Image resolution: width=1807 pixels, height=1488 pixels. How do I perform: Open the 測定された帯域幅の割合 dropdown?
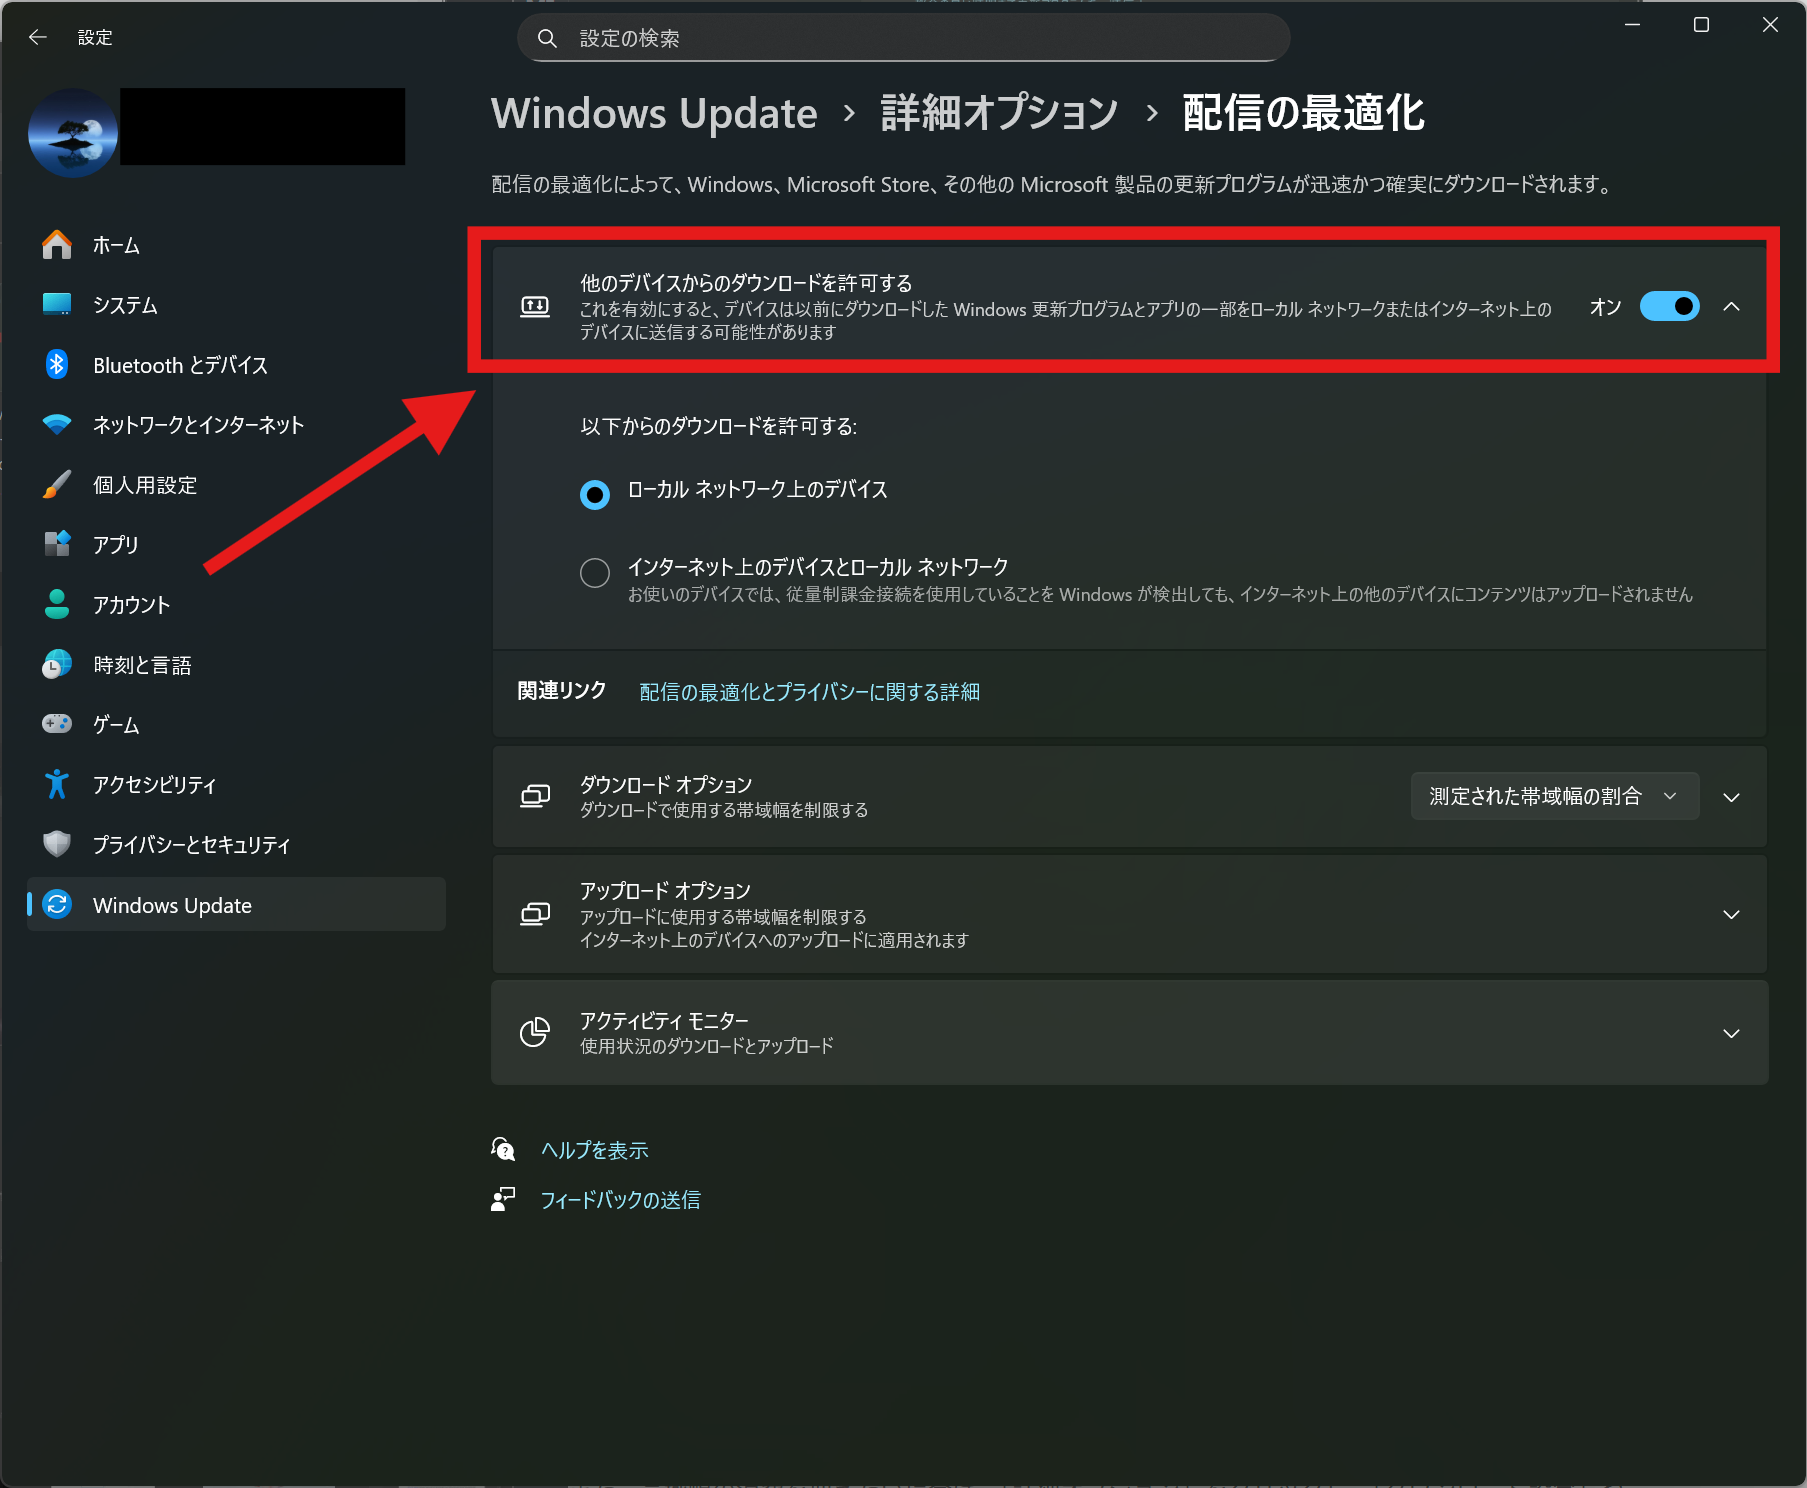[1554, 796]
